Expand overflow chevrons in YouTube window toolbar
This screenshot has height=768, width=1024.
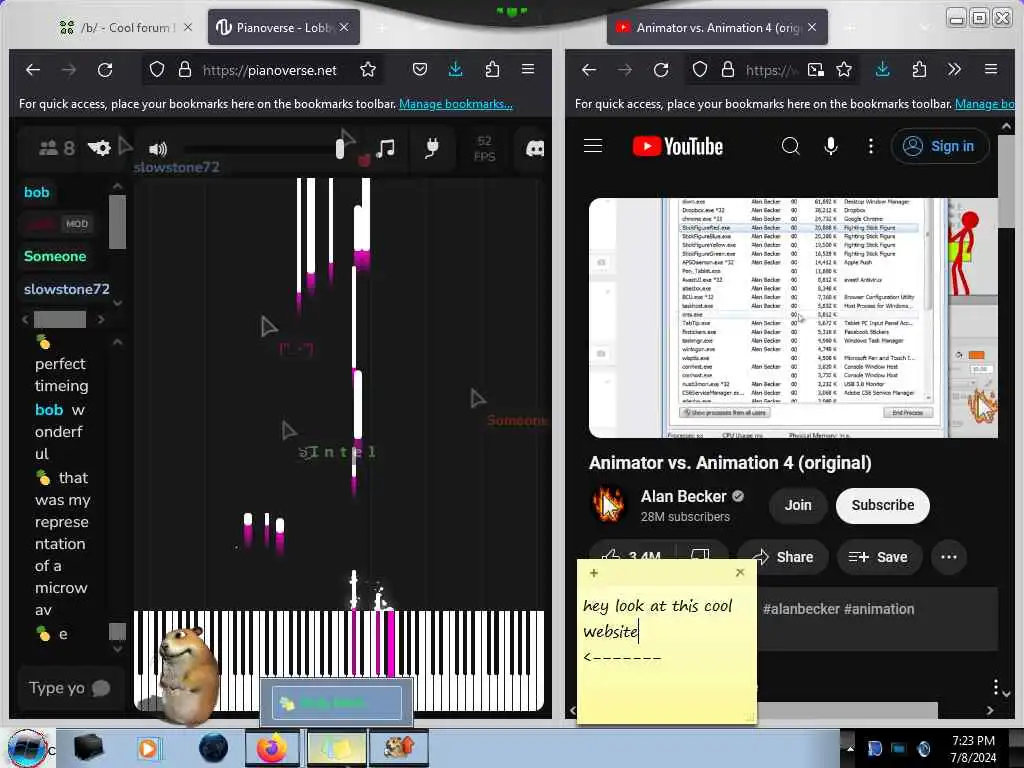pos(954,69)
